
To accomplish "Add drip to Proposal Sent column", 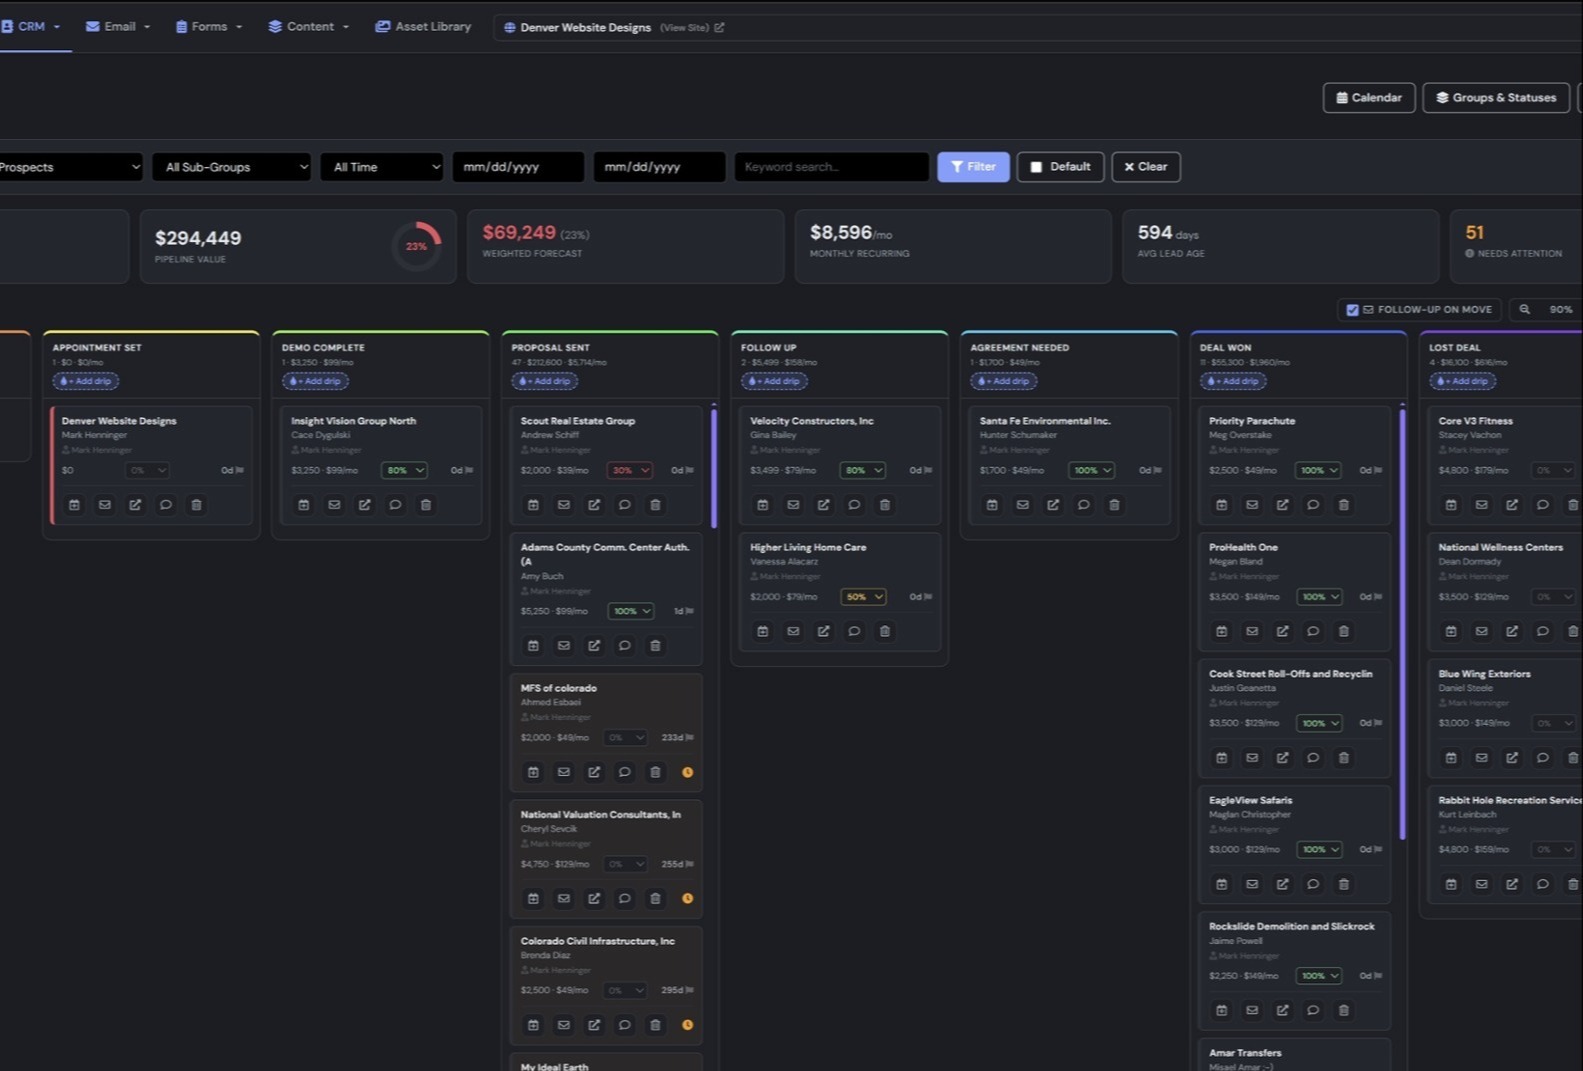I will coord(545,381).
